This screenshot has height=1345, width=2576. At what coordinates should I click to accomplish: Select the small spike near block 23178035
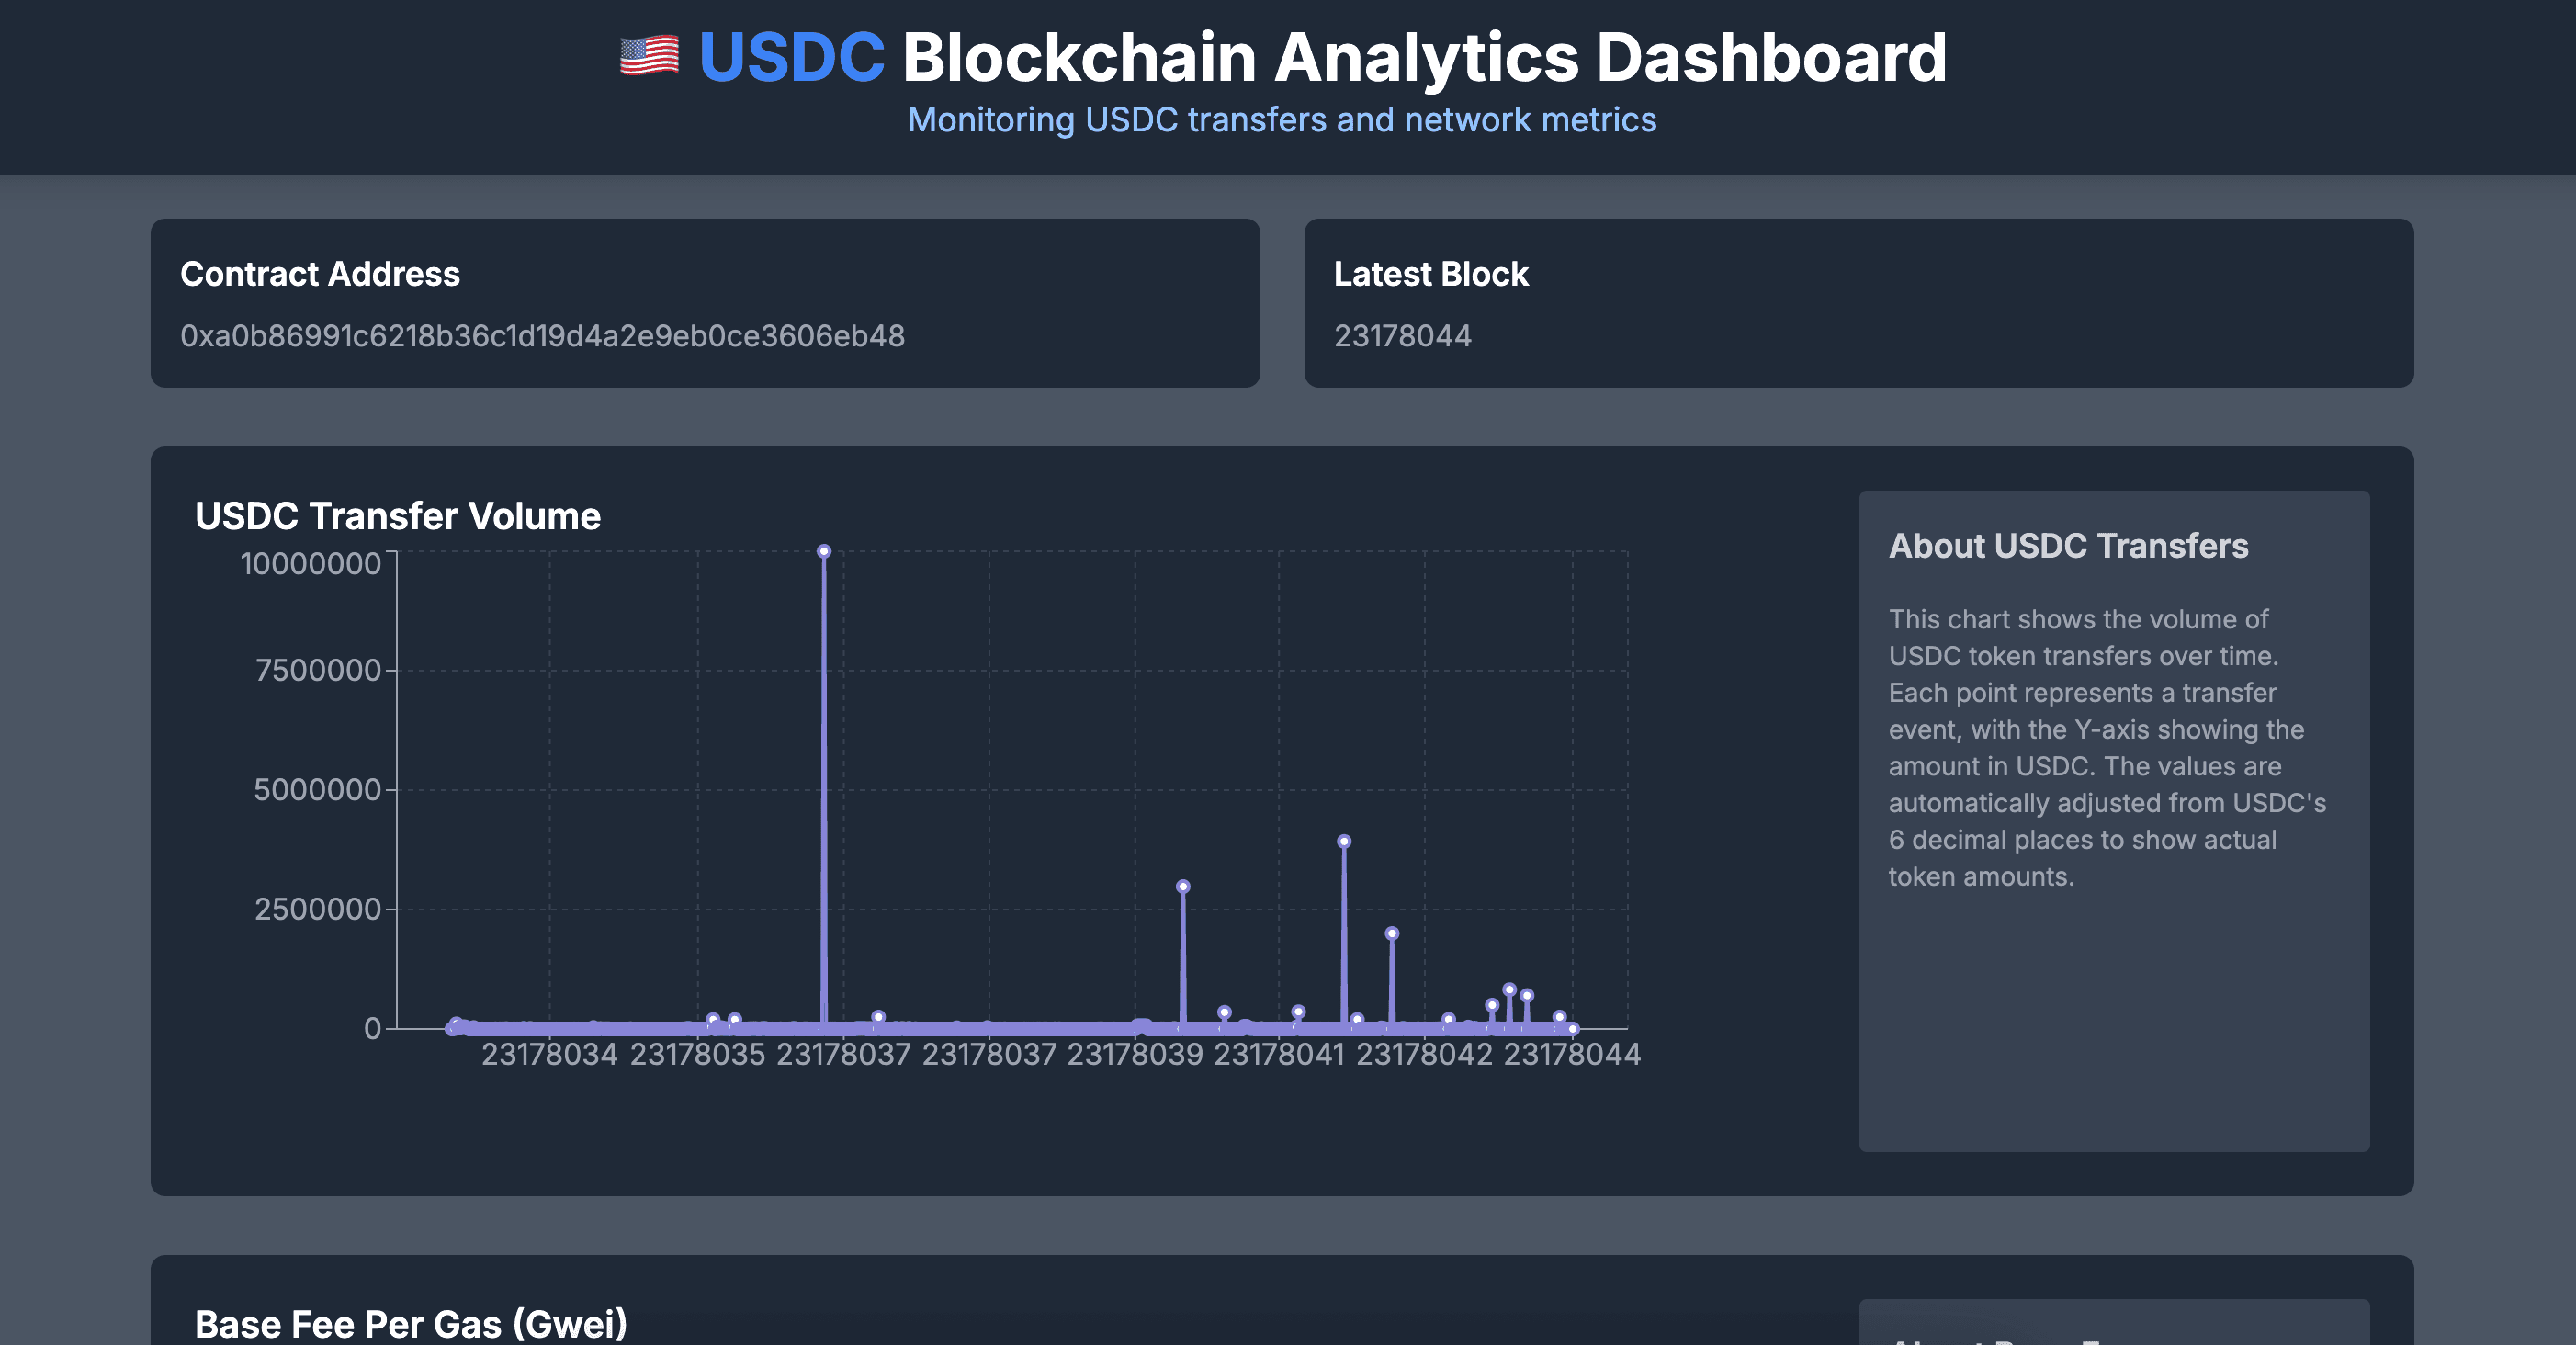point(715,1016)
